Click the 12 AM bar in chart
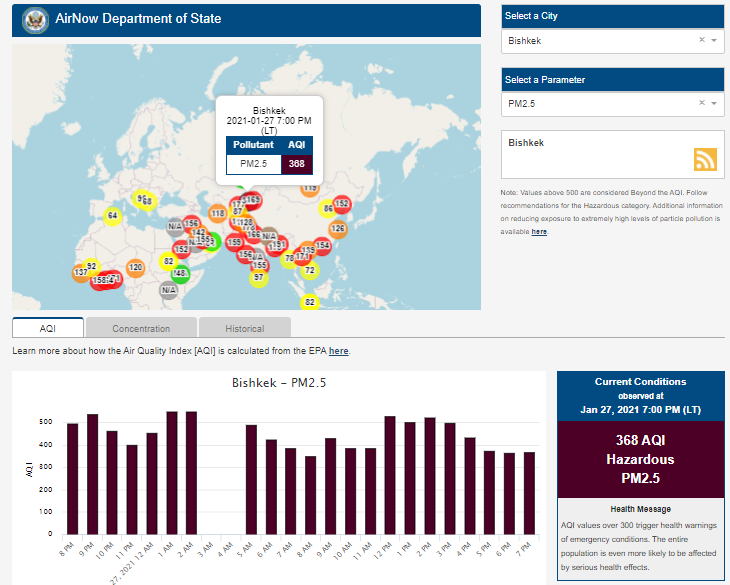 click(152, 483)
